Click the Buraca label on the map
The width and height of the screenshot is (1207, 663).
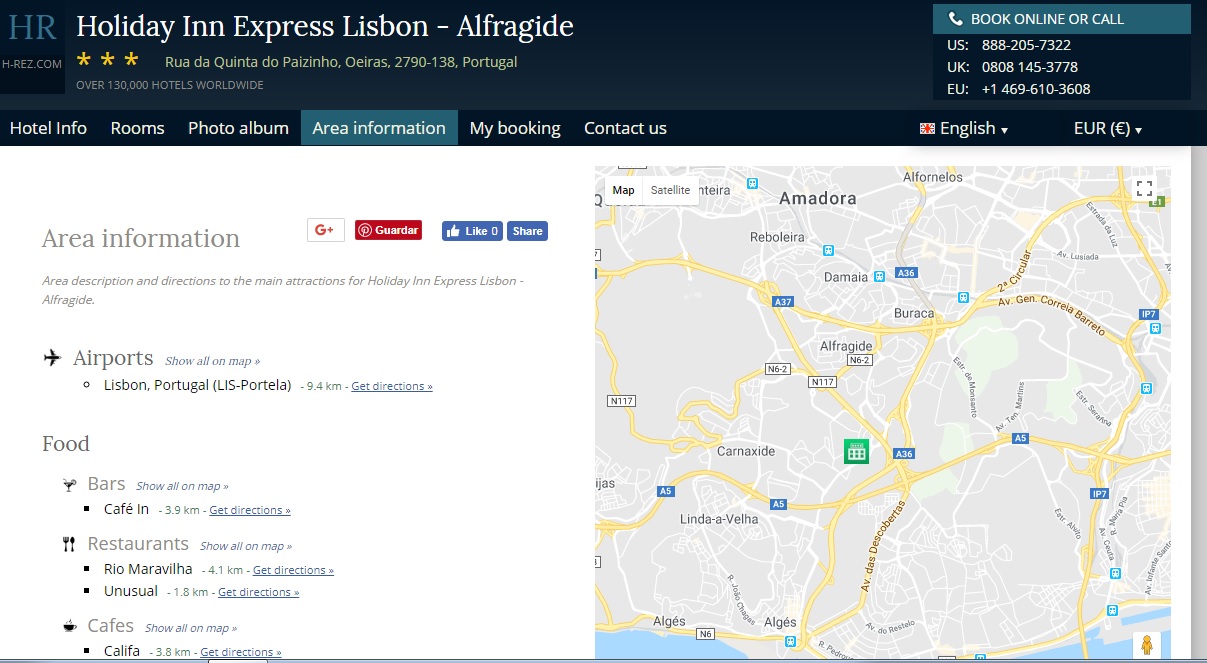914,313
